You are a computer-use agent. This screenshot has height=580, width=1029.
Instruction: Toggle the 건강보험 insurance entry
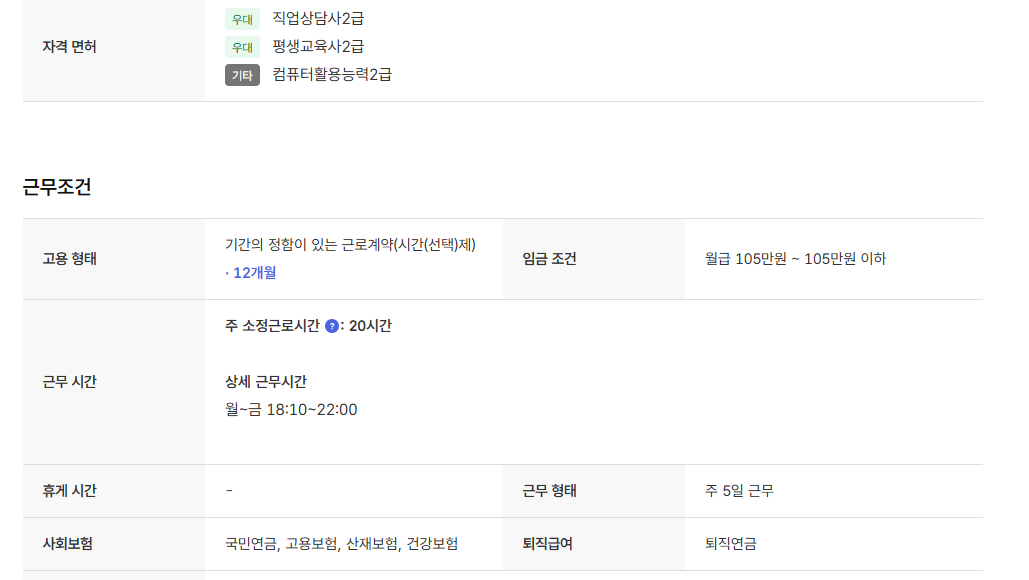[434, 544]
